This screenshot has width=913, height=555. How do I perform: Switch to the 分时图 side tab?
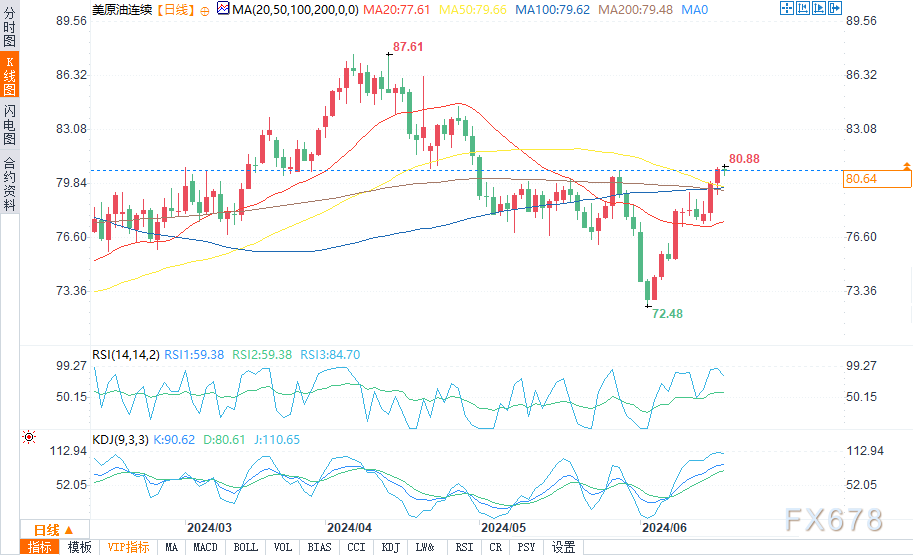pyautogui.click(x=9, y=31)
